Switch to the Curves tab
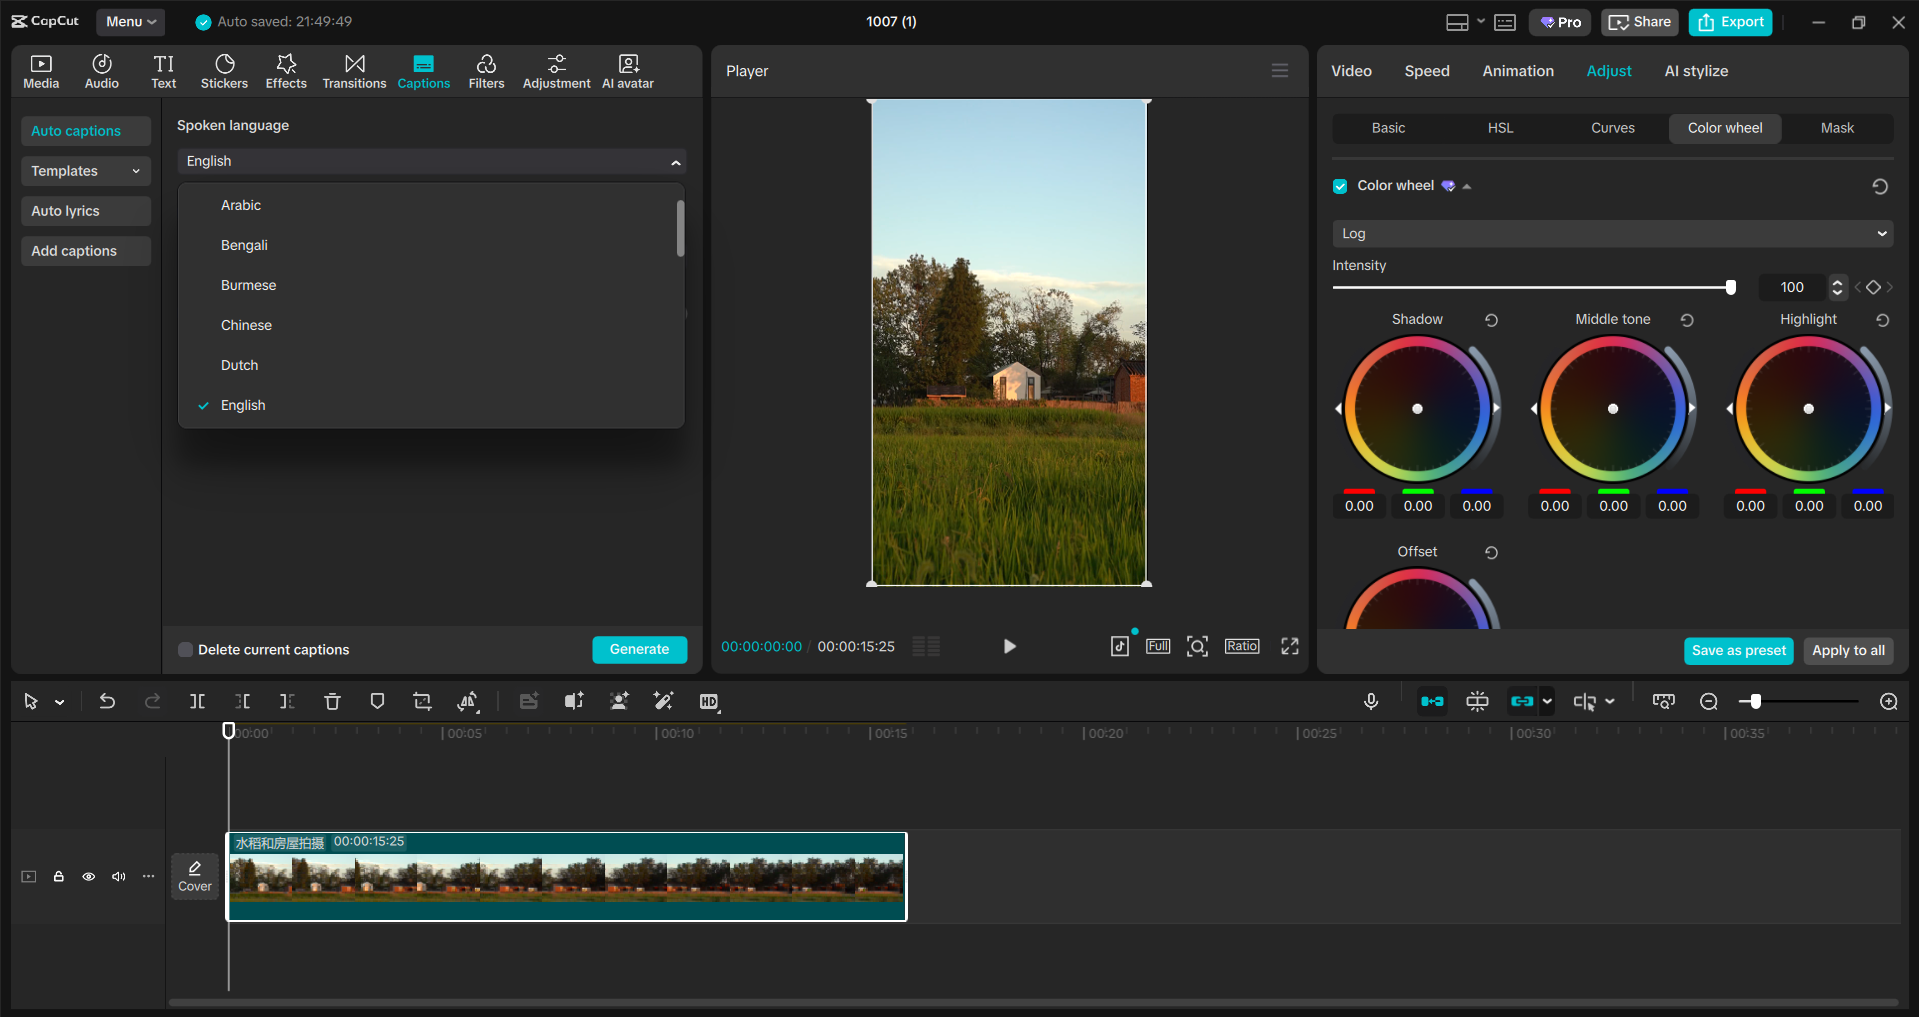1919x1017 pixels. [1612, 128]
